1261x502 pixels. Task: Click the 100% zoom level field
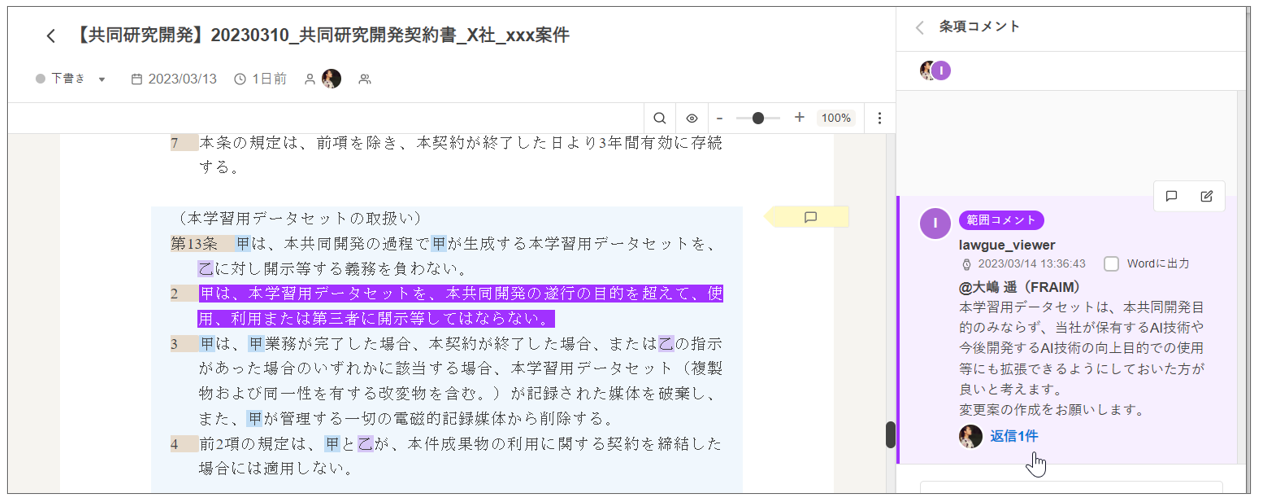[836, 118]
